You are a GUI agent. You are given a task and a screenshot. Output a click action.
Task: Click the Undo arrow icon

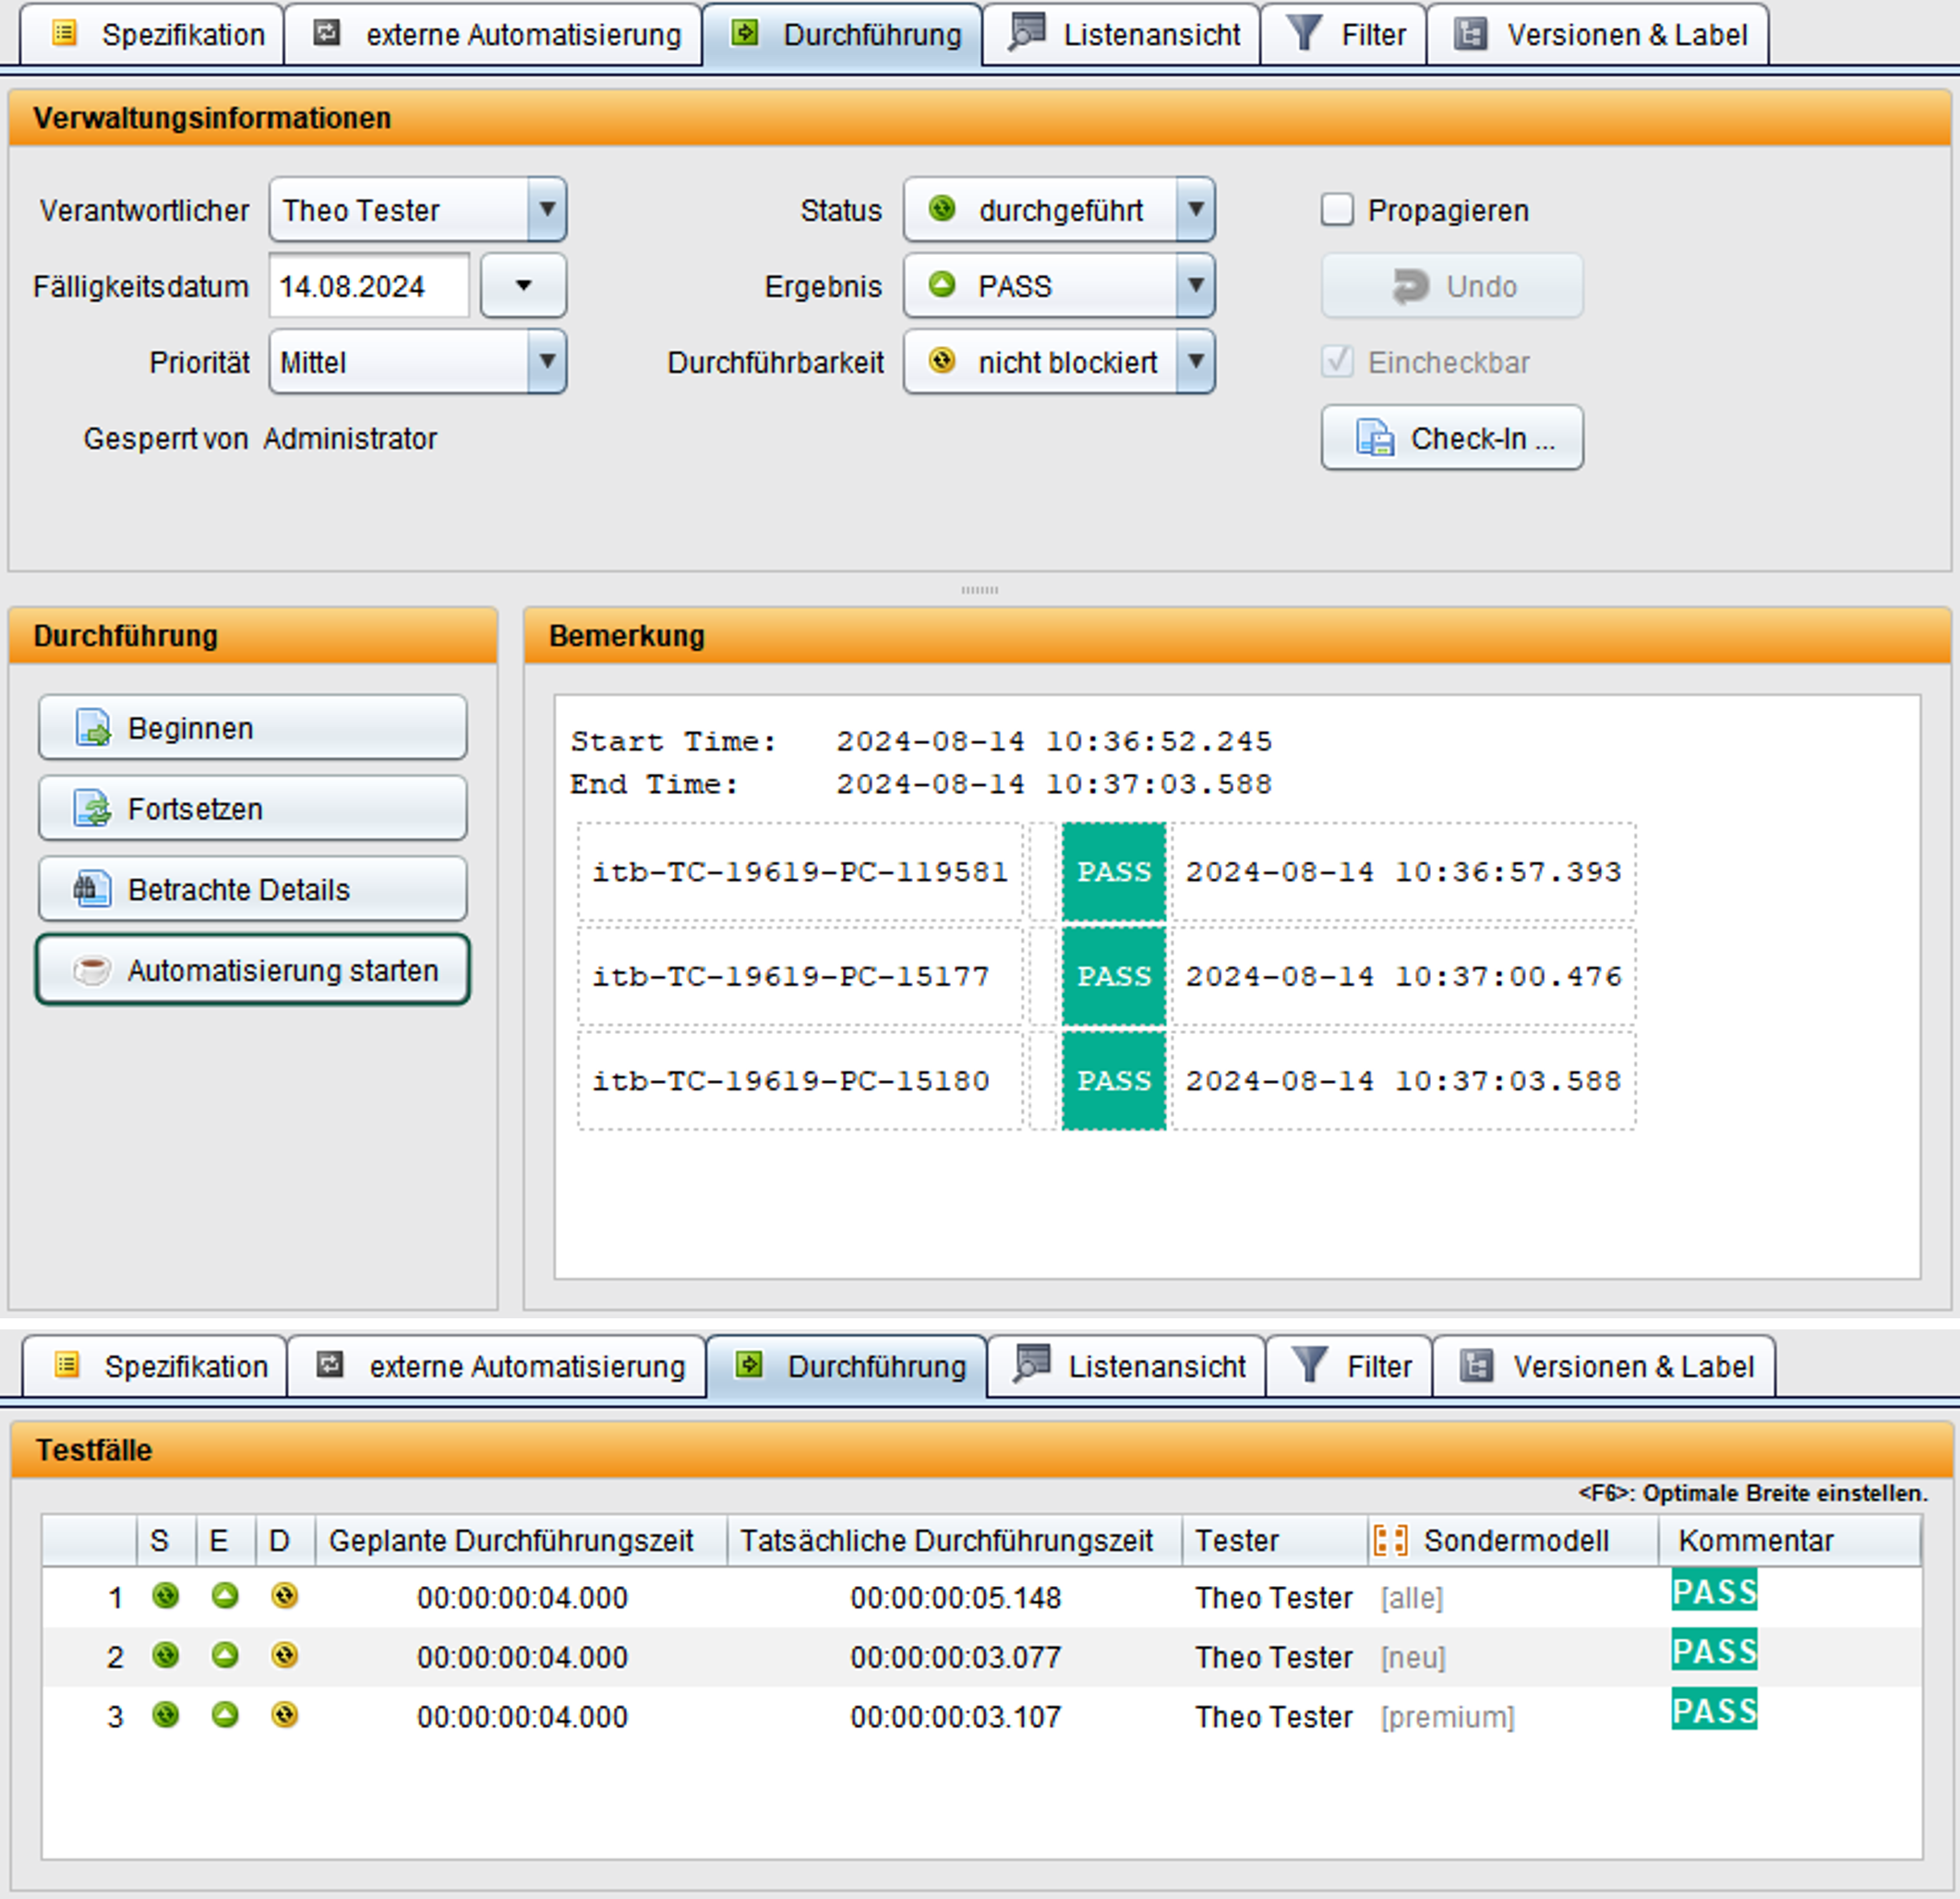coord(1410,286)
